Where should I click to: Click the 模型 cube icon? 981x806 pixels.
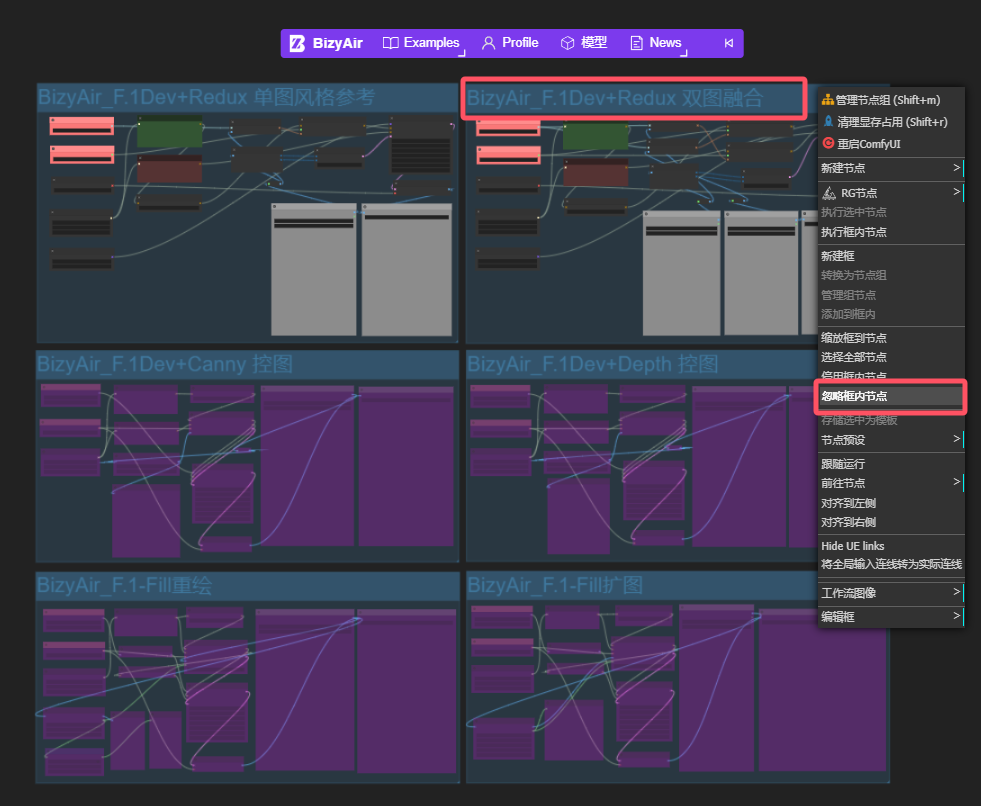pyautogui.click(x=567, y=43)
